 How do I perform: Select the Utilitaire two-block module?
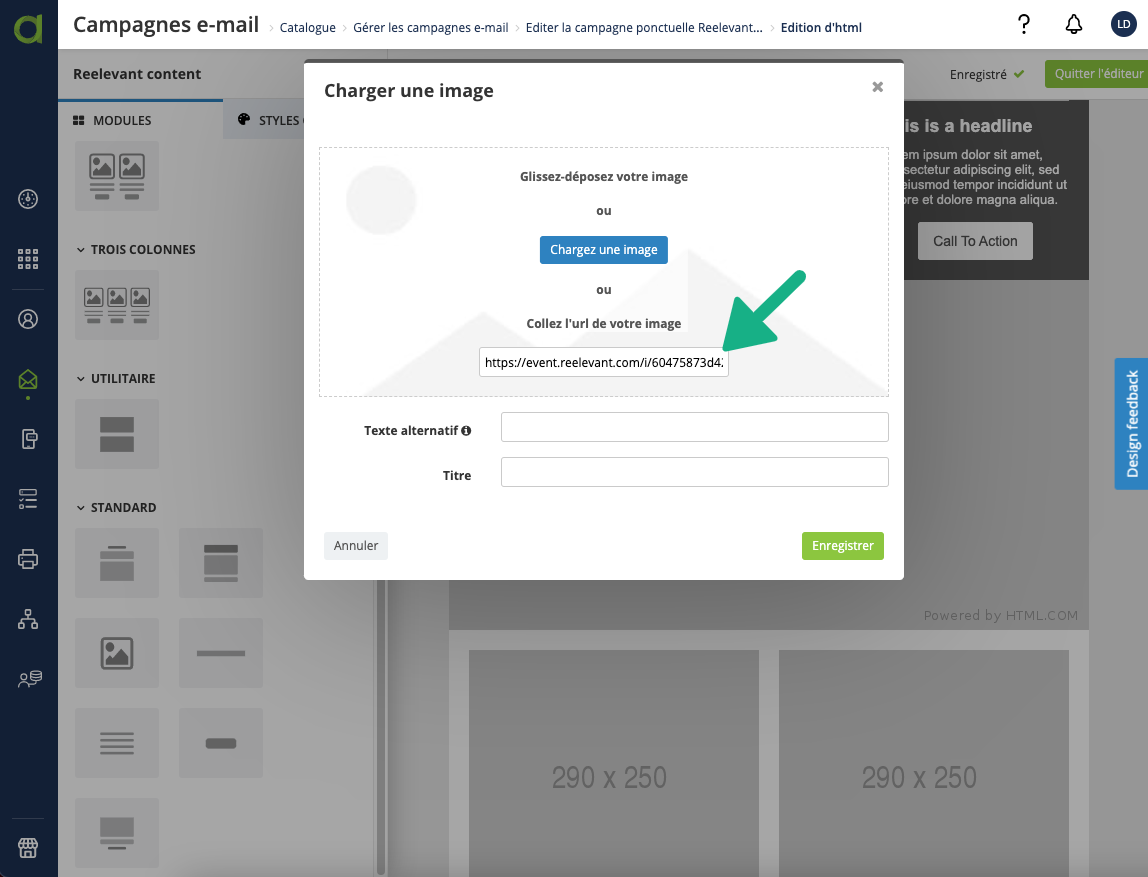pyautogui.click(x=117, y=434)
